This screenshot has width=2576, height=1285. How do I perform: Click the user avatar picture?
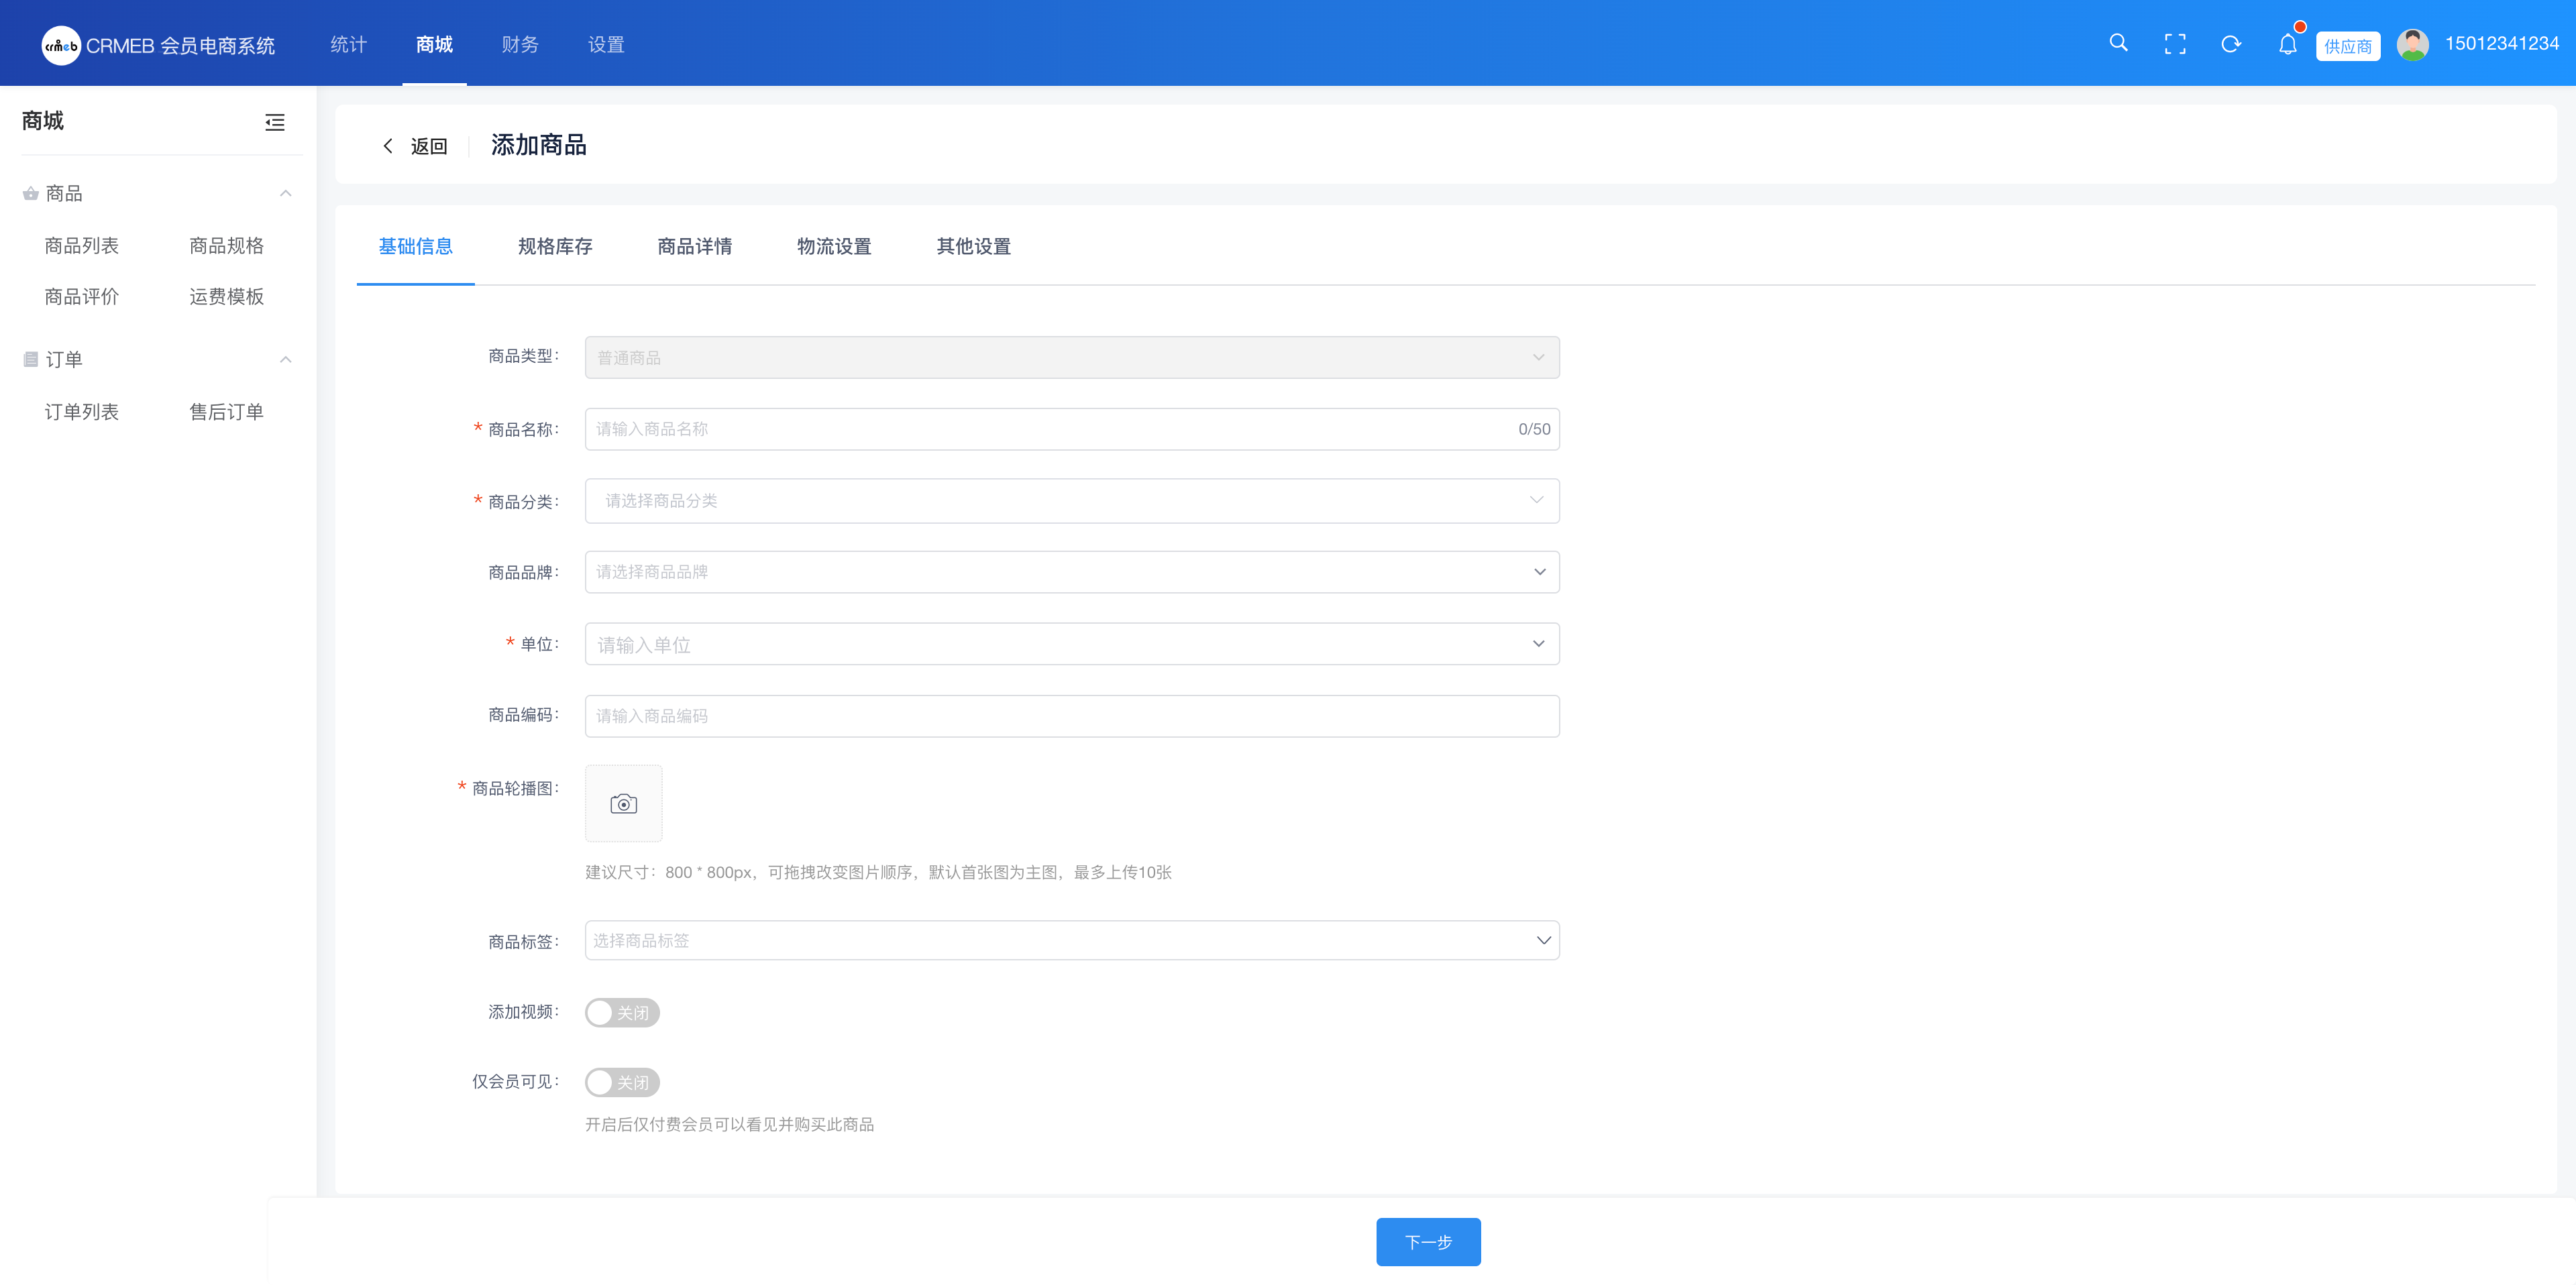[2412, 44]
